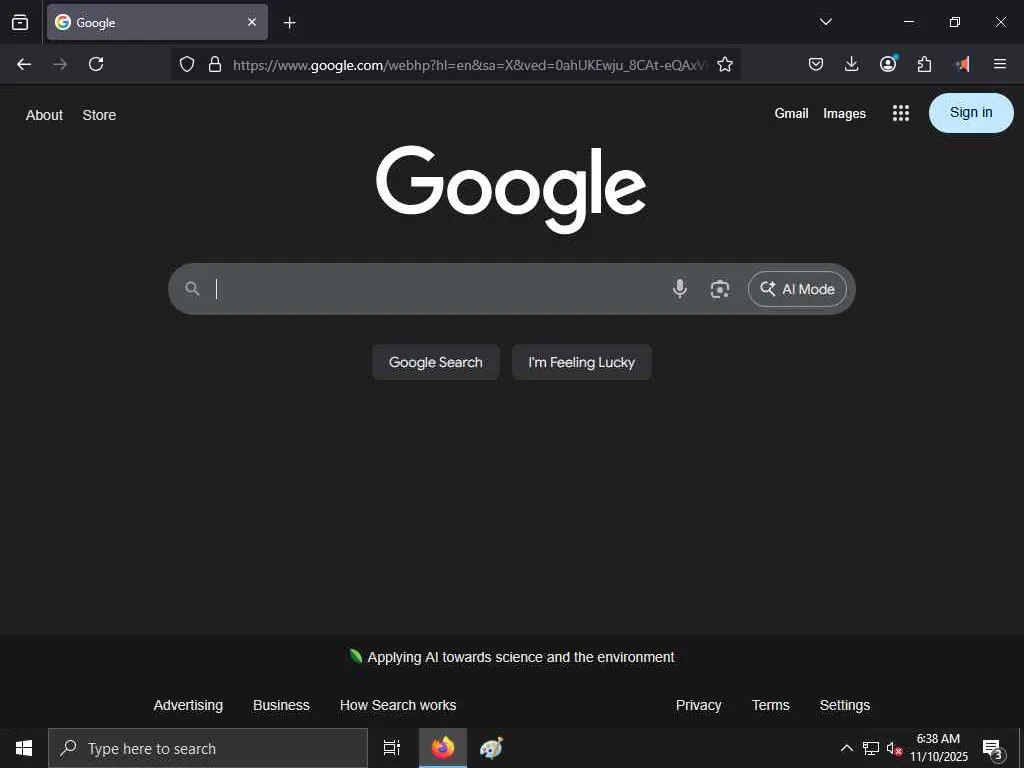This screenshot has width=1024, height=768.
Task: Click the Google logo
Action: point(511,188)
